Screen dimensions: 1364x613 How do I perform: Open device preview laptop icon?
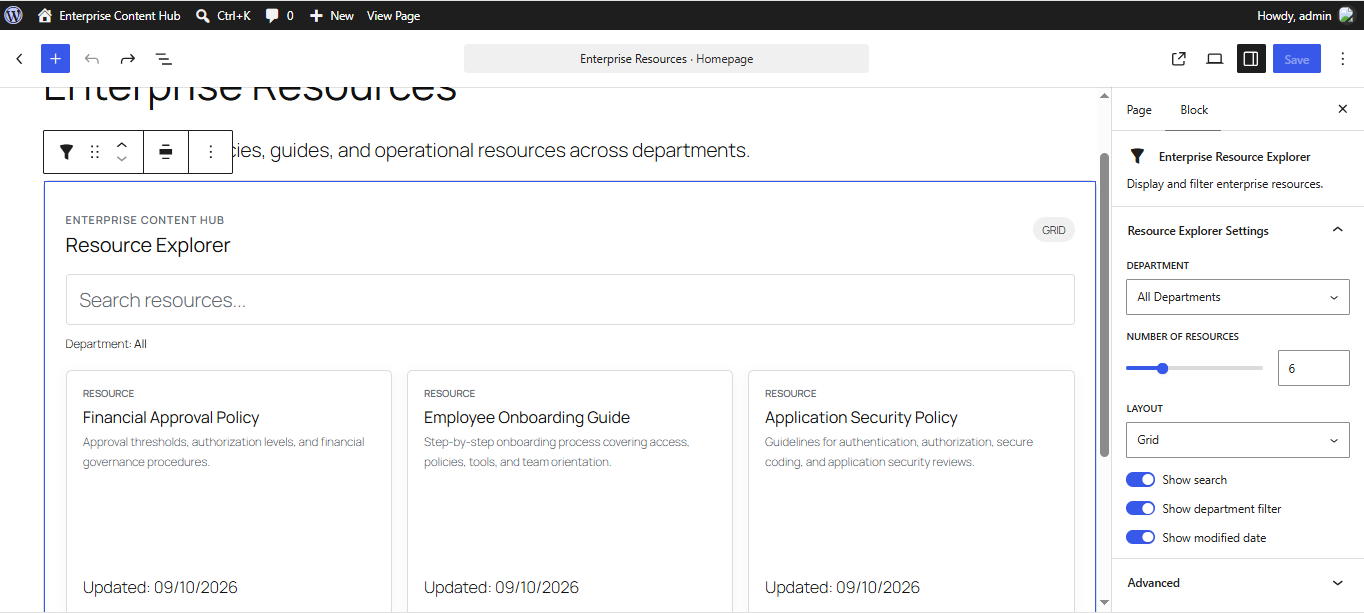[x=1215, y=59]
